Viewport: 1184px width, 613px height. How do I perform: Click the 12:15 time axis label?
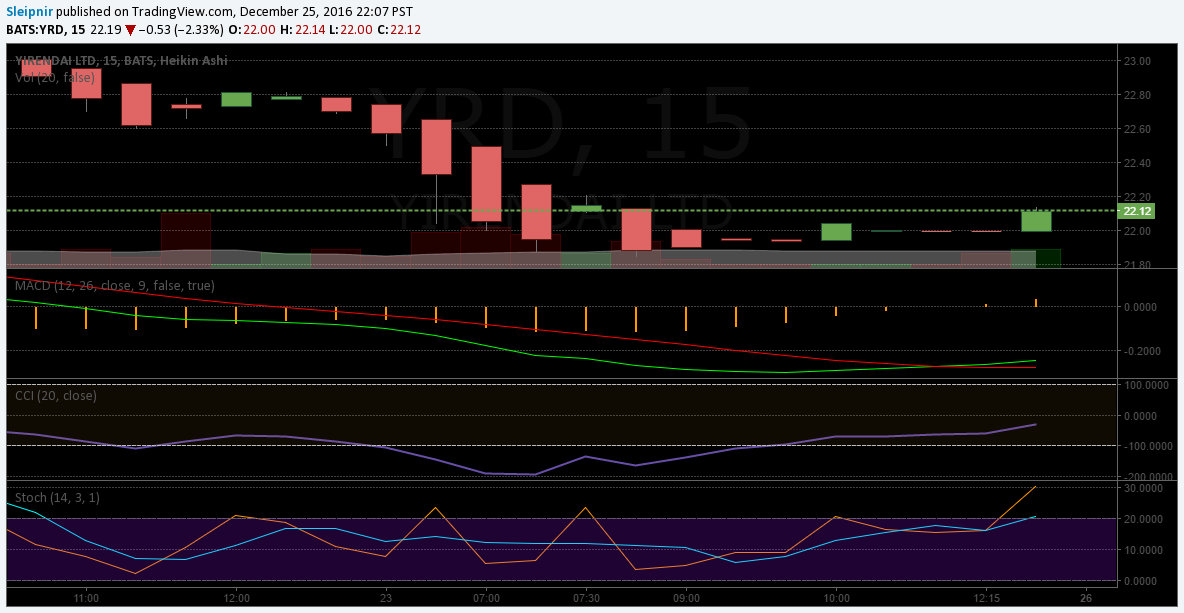[985, 596]
